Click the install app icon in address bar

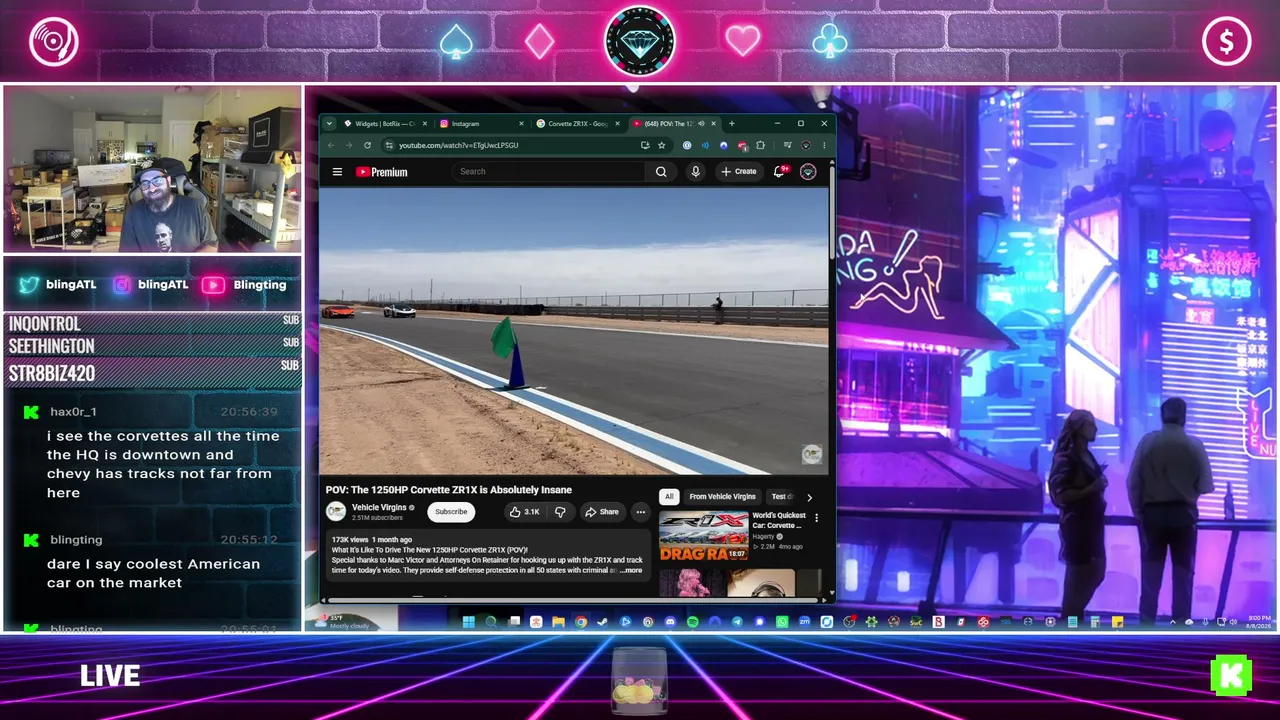(645, 145)
